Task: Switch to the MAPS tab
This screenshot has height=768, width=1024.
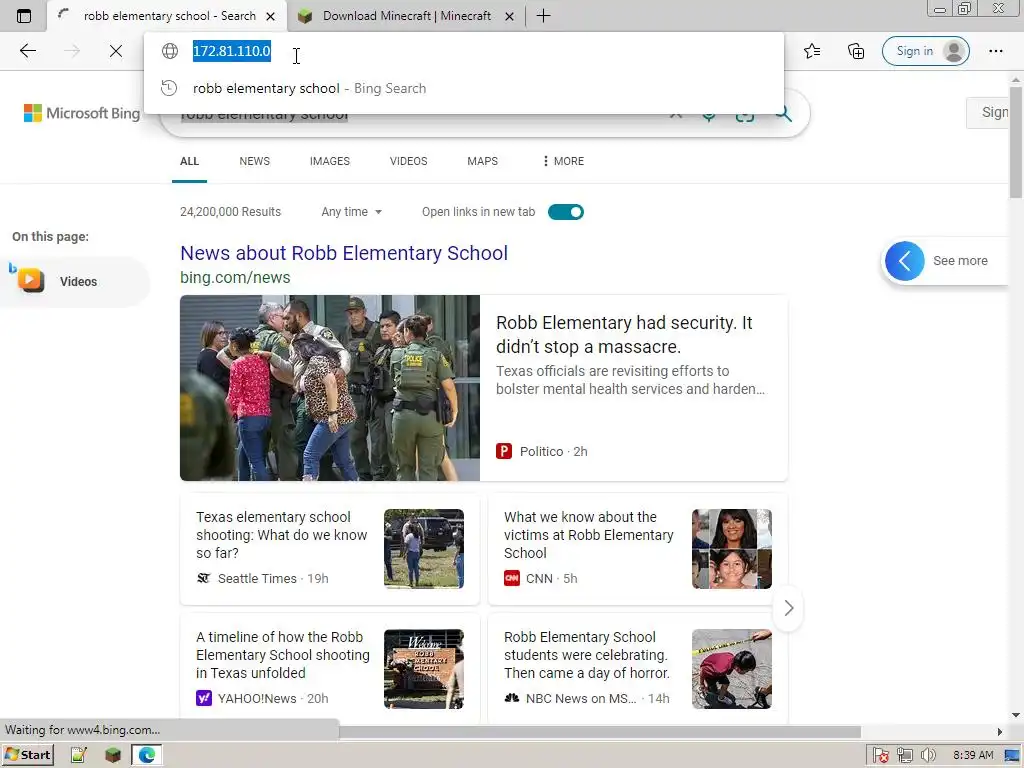Action: click(482, 161)
